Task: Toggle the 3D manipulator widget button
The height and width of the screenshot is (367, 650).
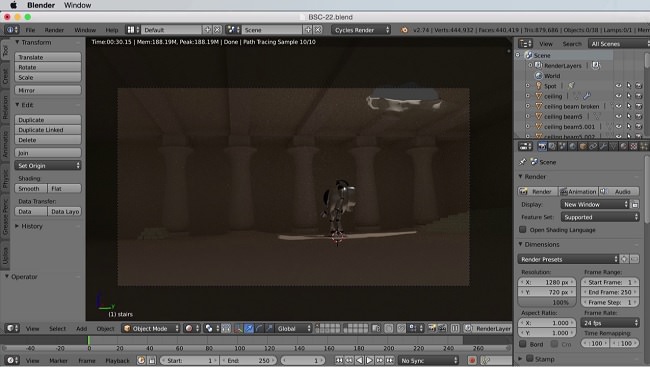Action: pyautogui.click(x=238, y=328)
